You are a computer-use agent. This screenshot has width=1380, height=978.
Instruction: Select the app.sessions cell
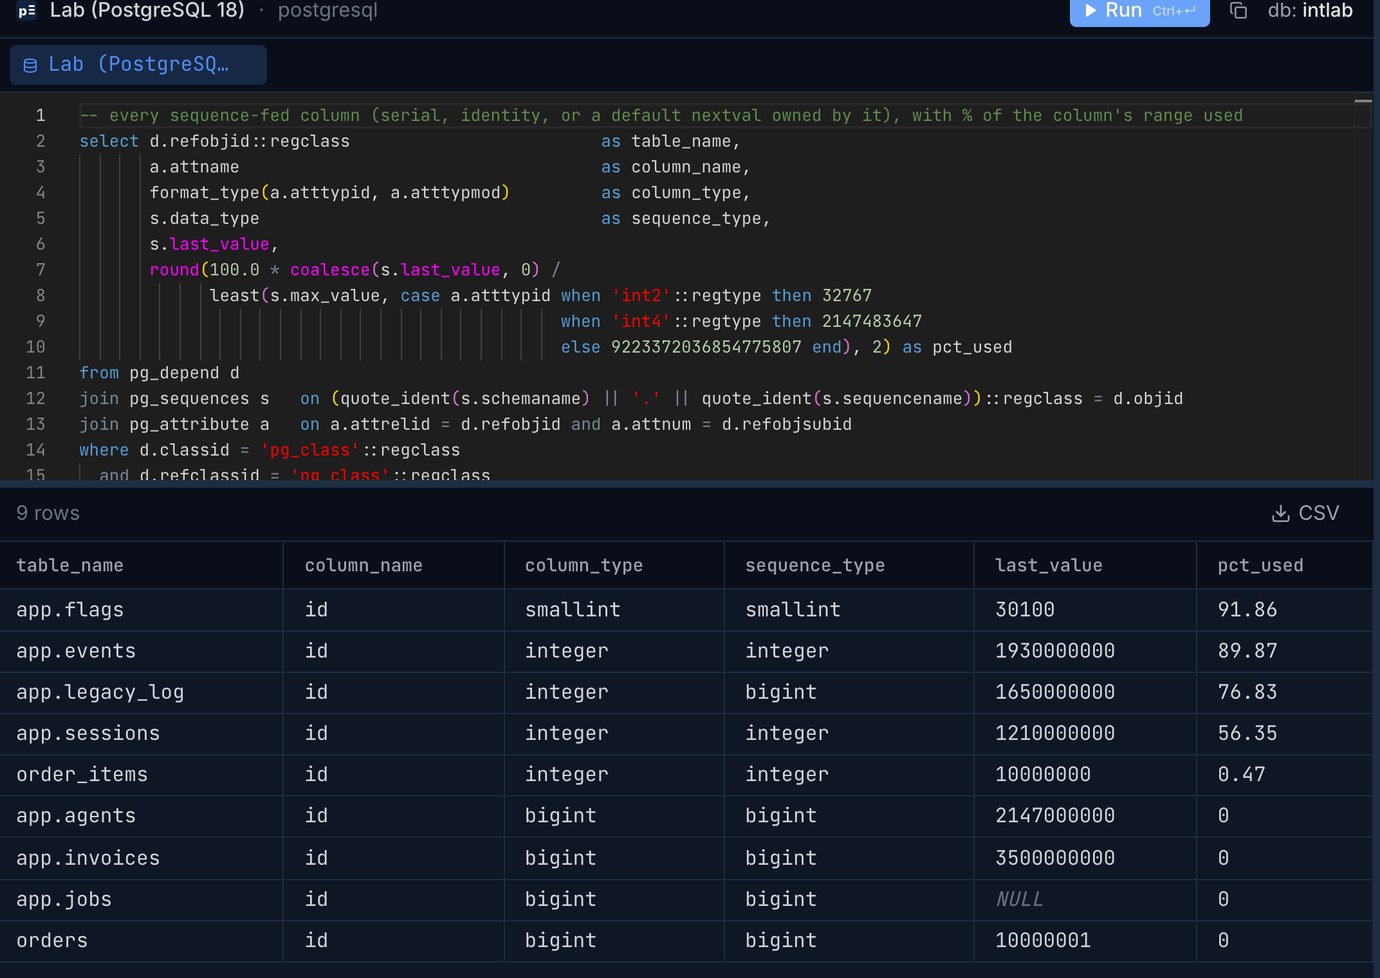pyautogui.click(x=141, y=733)
